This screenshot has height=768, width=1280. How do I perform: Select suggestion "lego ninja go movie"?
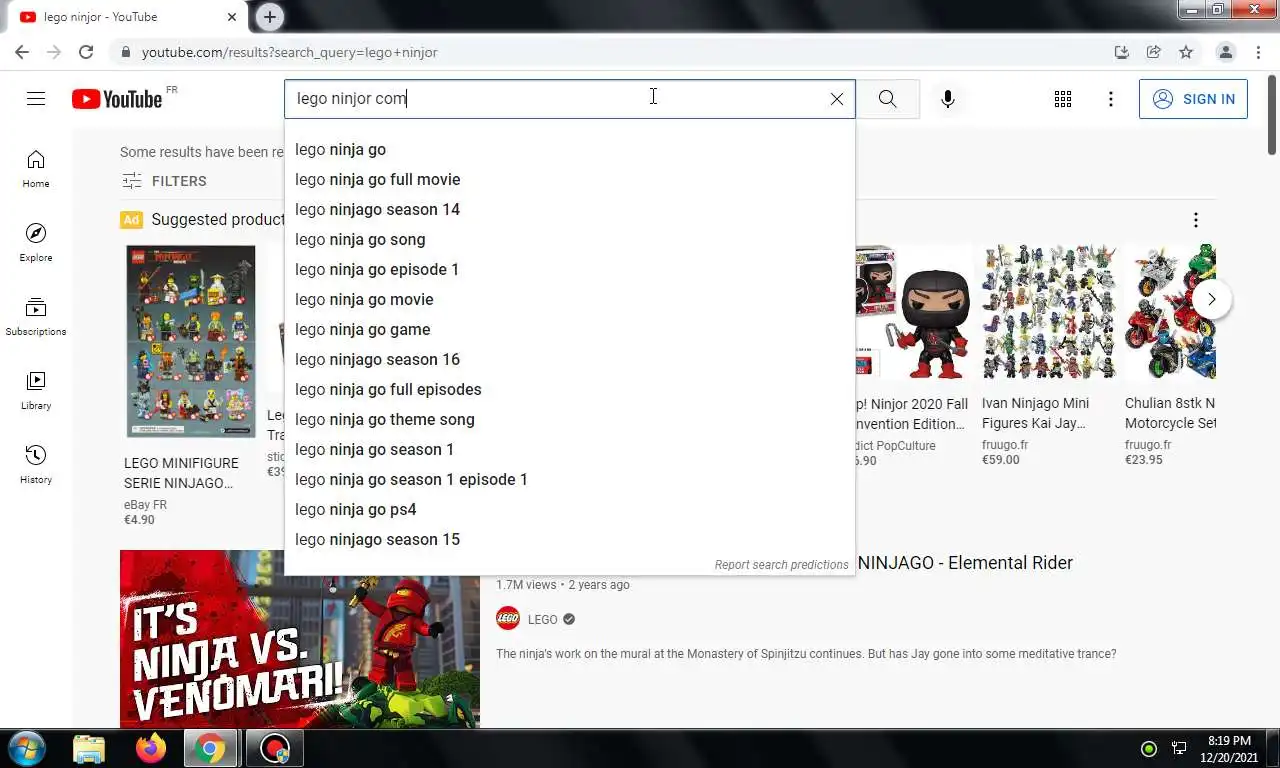click(569, 299)
